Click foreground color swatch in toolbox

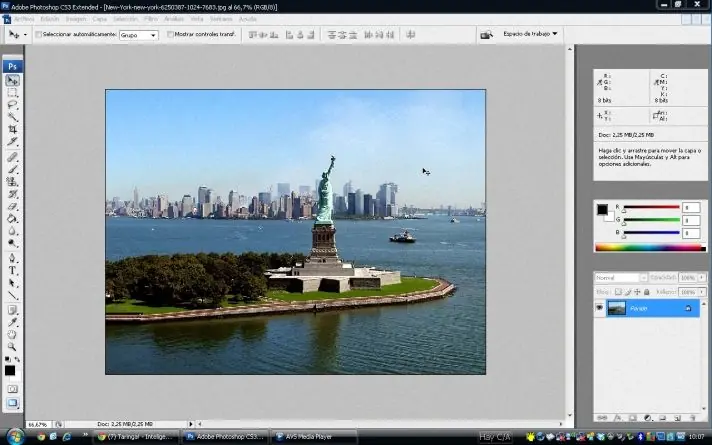(x=10, y=371)
